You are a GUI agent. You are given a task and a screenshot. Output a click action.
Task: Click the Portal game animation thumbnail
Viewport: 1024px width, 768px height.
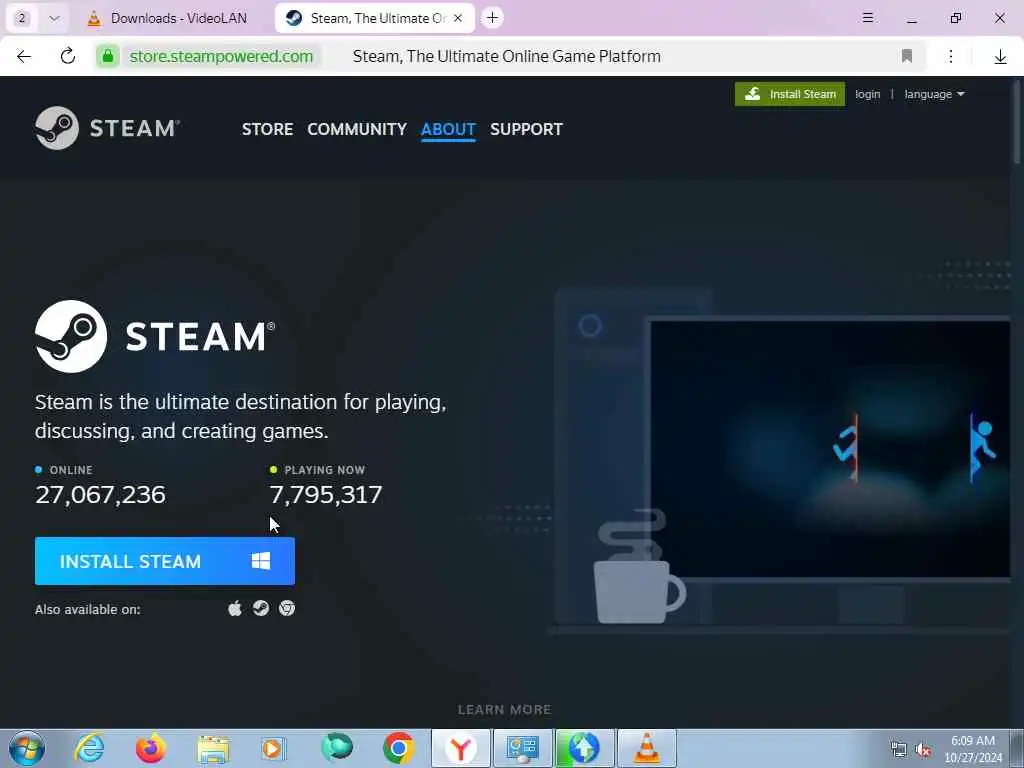[x=829, y=449]
